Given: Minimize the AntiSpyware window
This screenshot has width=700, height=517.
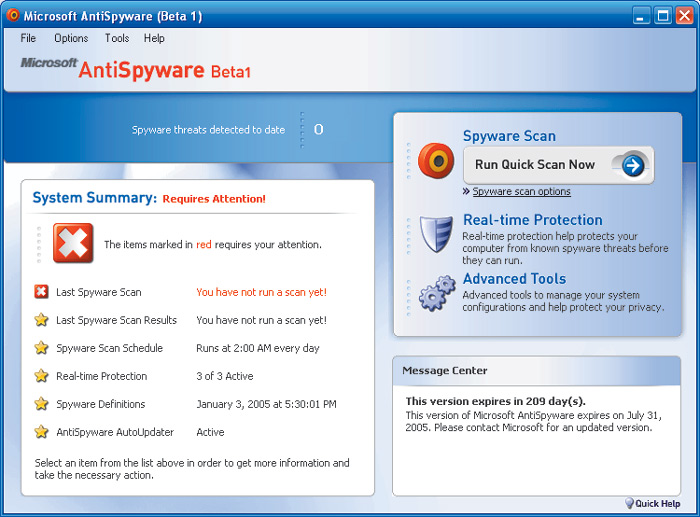Looking at the screenshot, I should point(642,16).
